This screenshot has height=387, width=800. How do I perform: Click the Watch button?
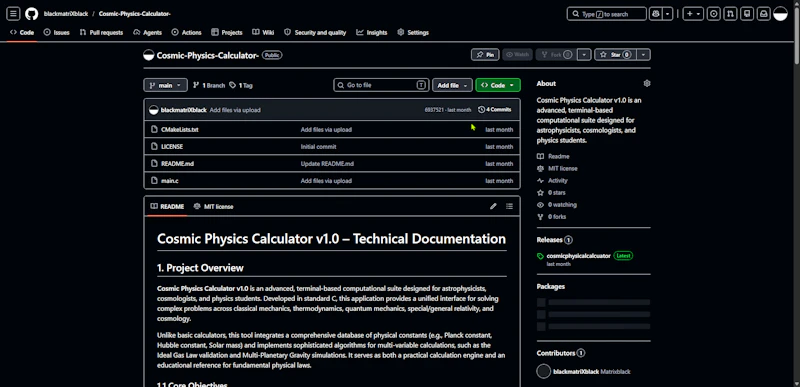pyautogui.click(x=517, y=55)
